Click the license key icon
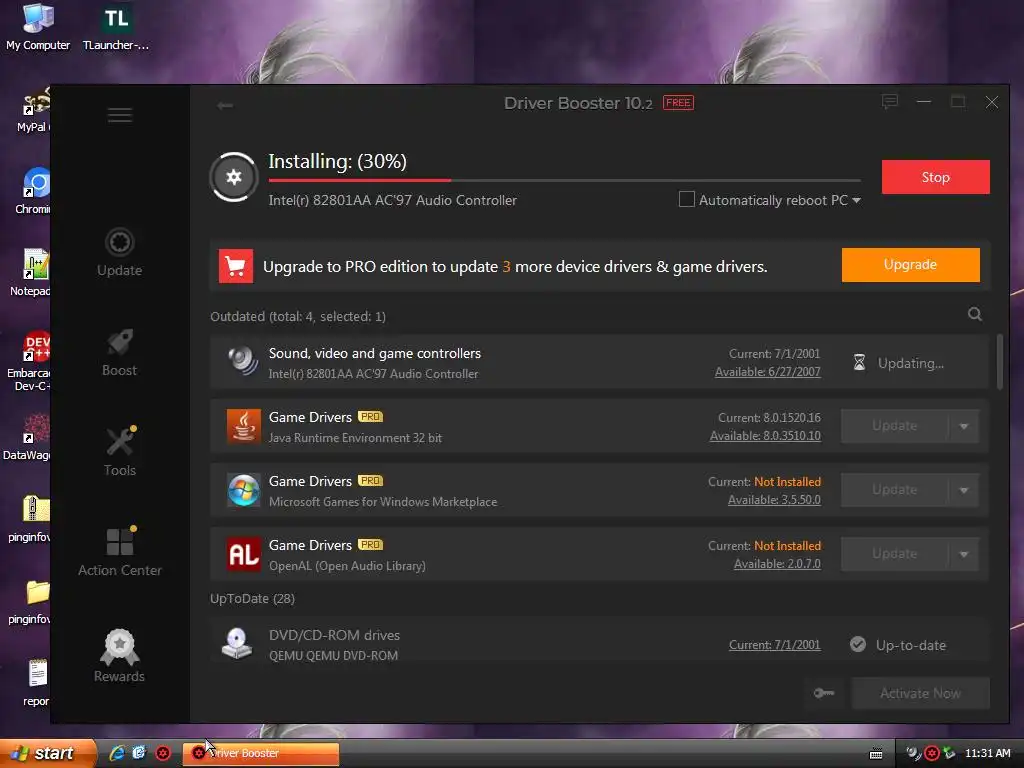 (824, 693)
